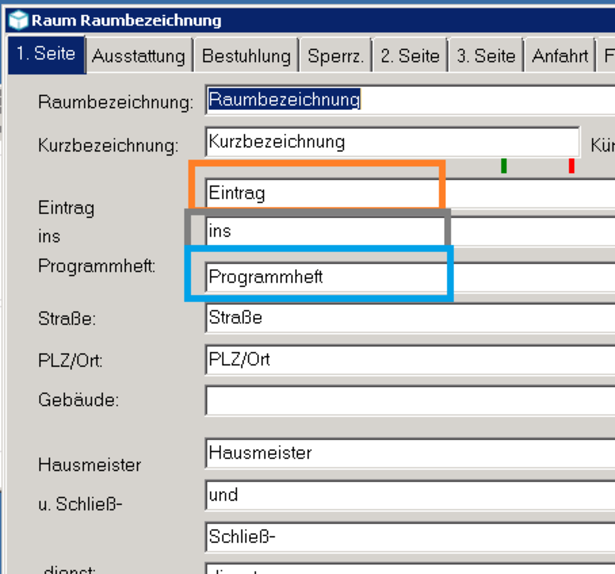The width and height of the screenshot is (615, 574).
Task: Click the cube icon in title bar
Action: coord(18,20)
